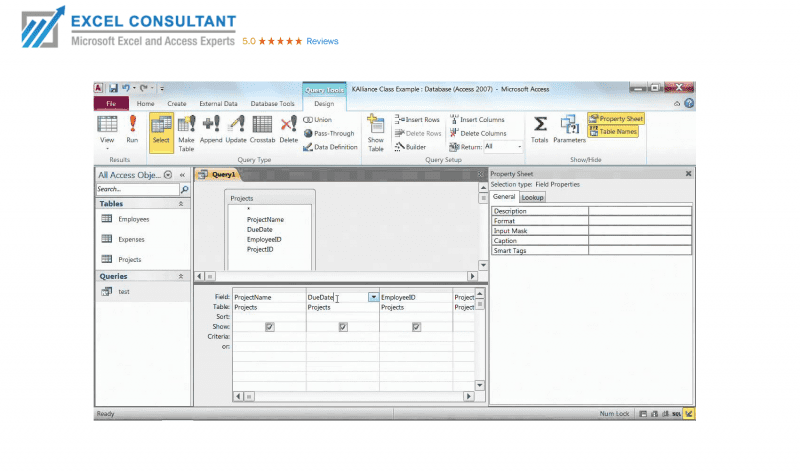The width and height of the screenshot is (800, 471).
Task: Click the navigation pane Search box
Action: [137, 189]
